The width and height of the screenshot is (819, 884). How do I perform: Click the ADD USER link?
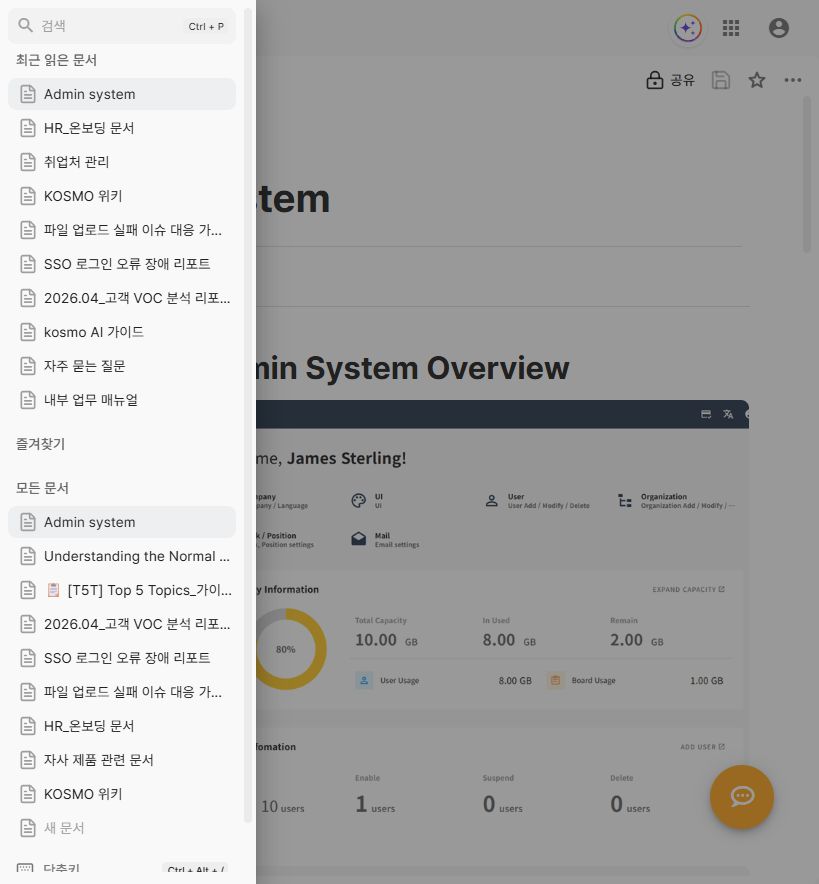[x=702, y=746]
